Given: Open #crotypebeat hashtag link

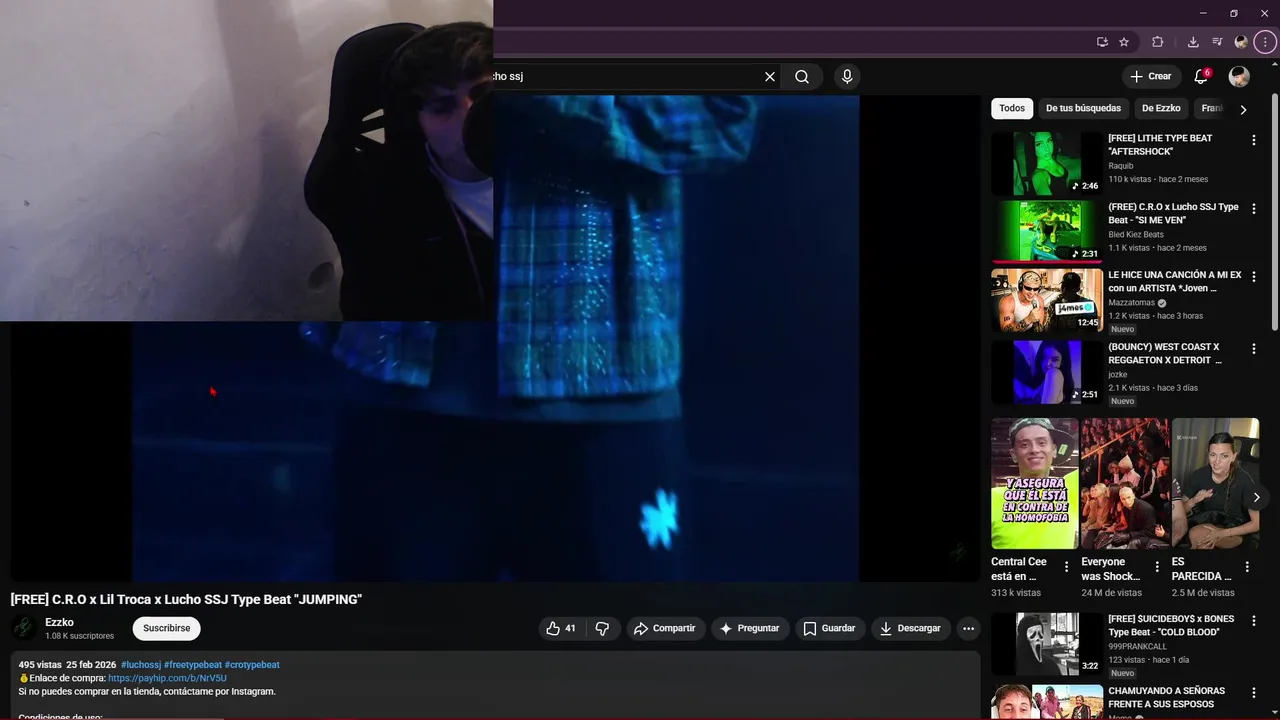Looking at the screenshot, I should point(252,665).
